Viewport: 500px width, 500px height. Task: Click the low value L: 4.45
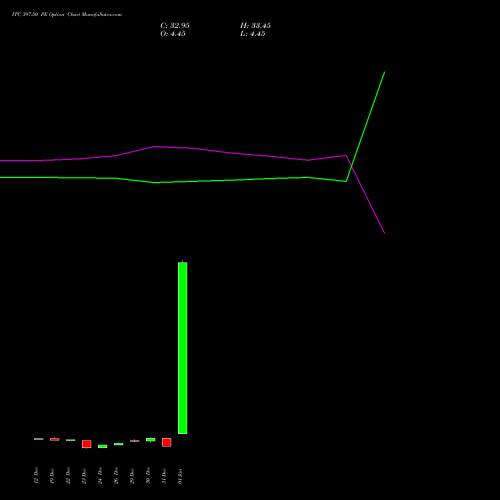[253, 34]
